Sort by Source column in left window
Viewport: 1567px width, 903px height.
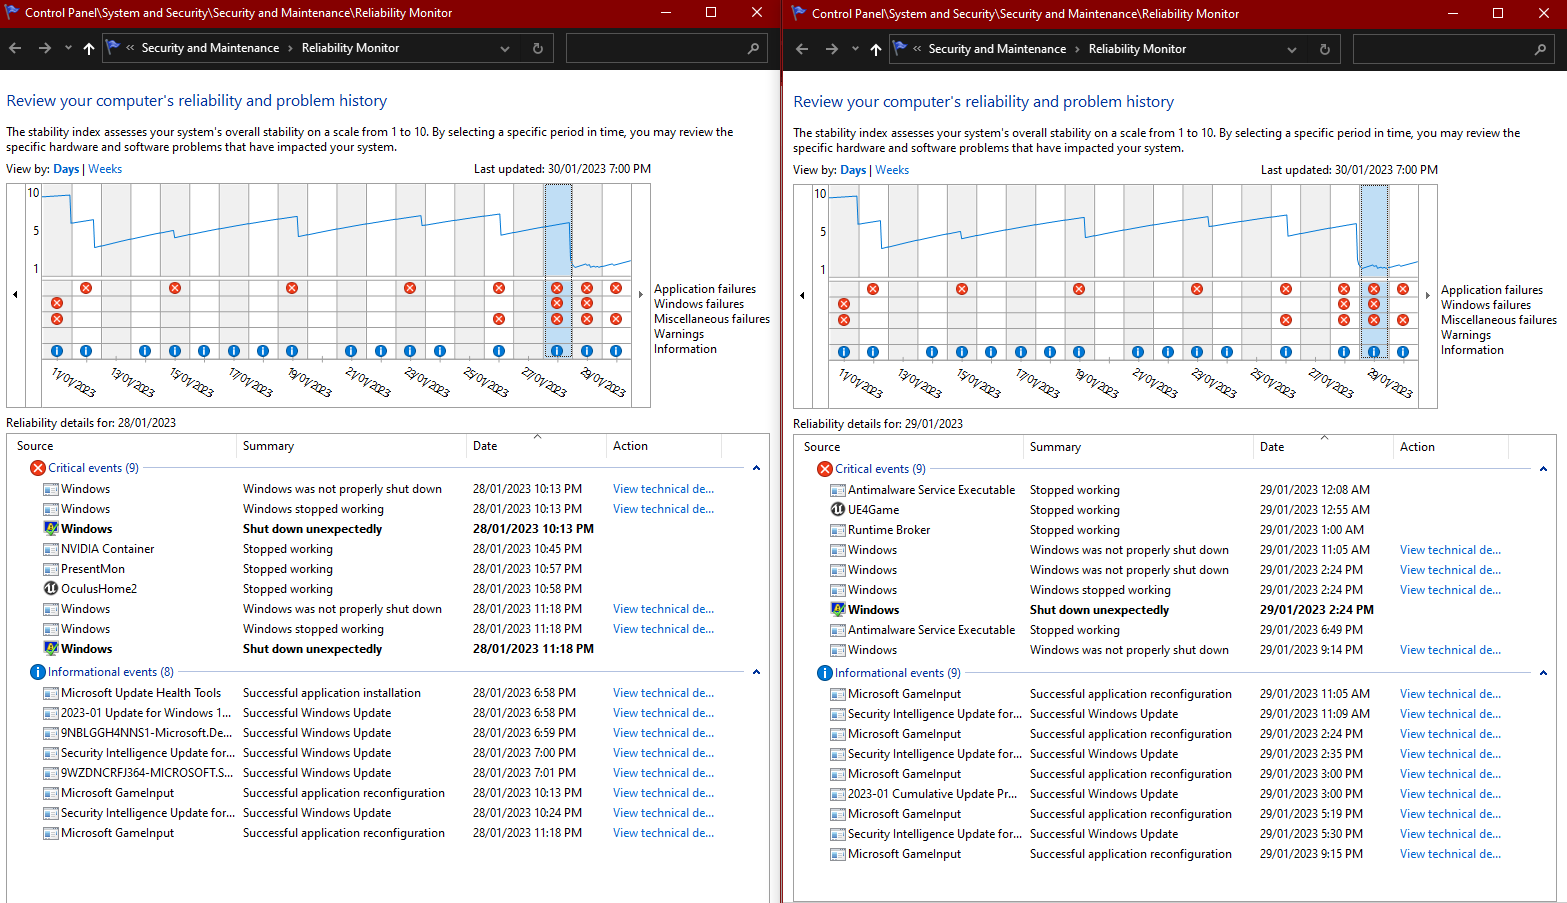122,446
